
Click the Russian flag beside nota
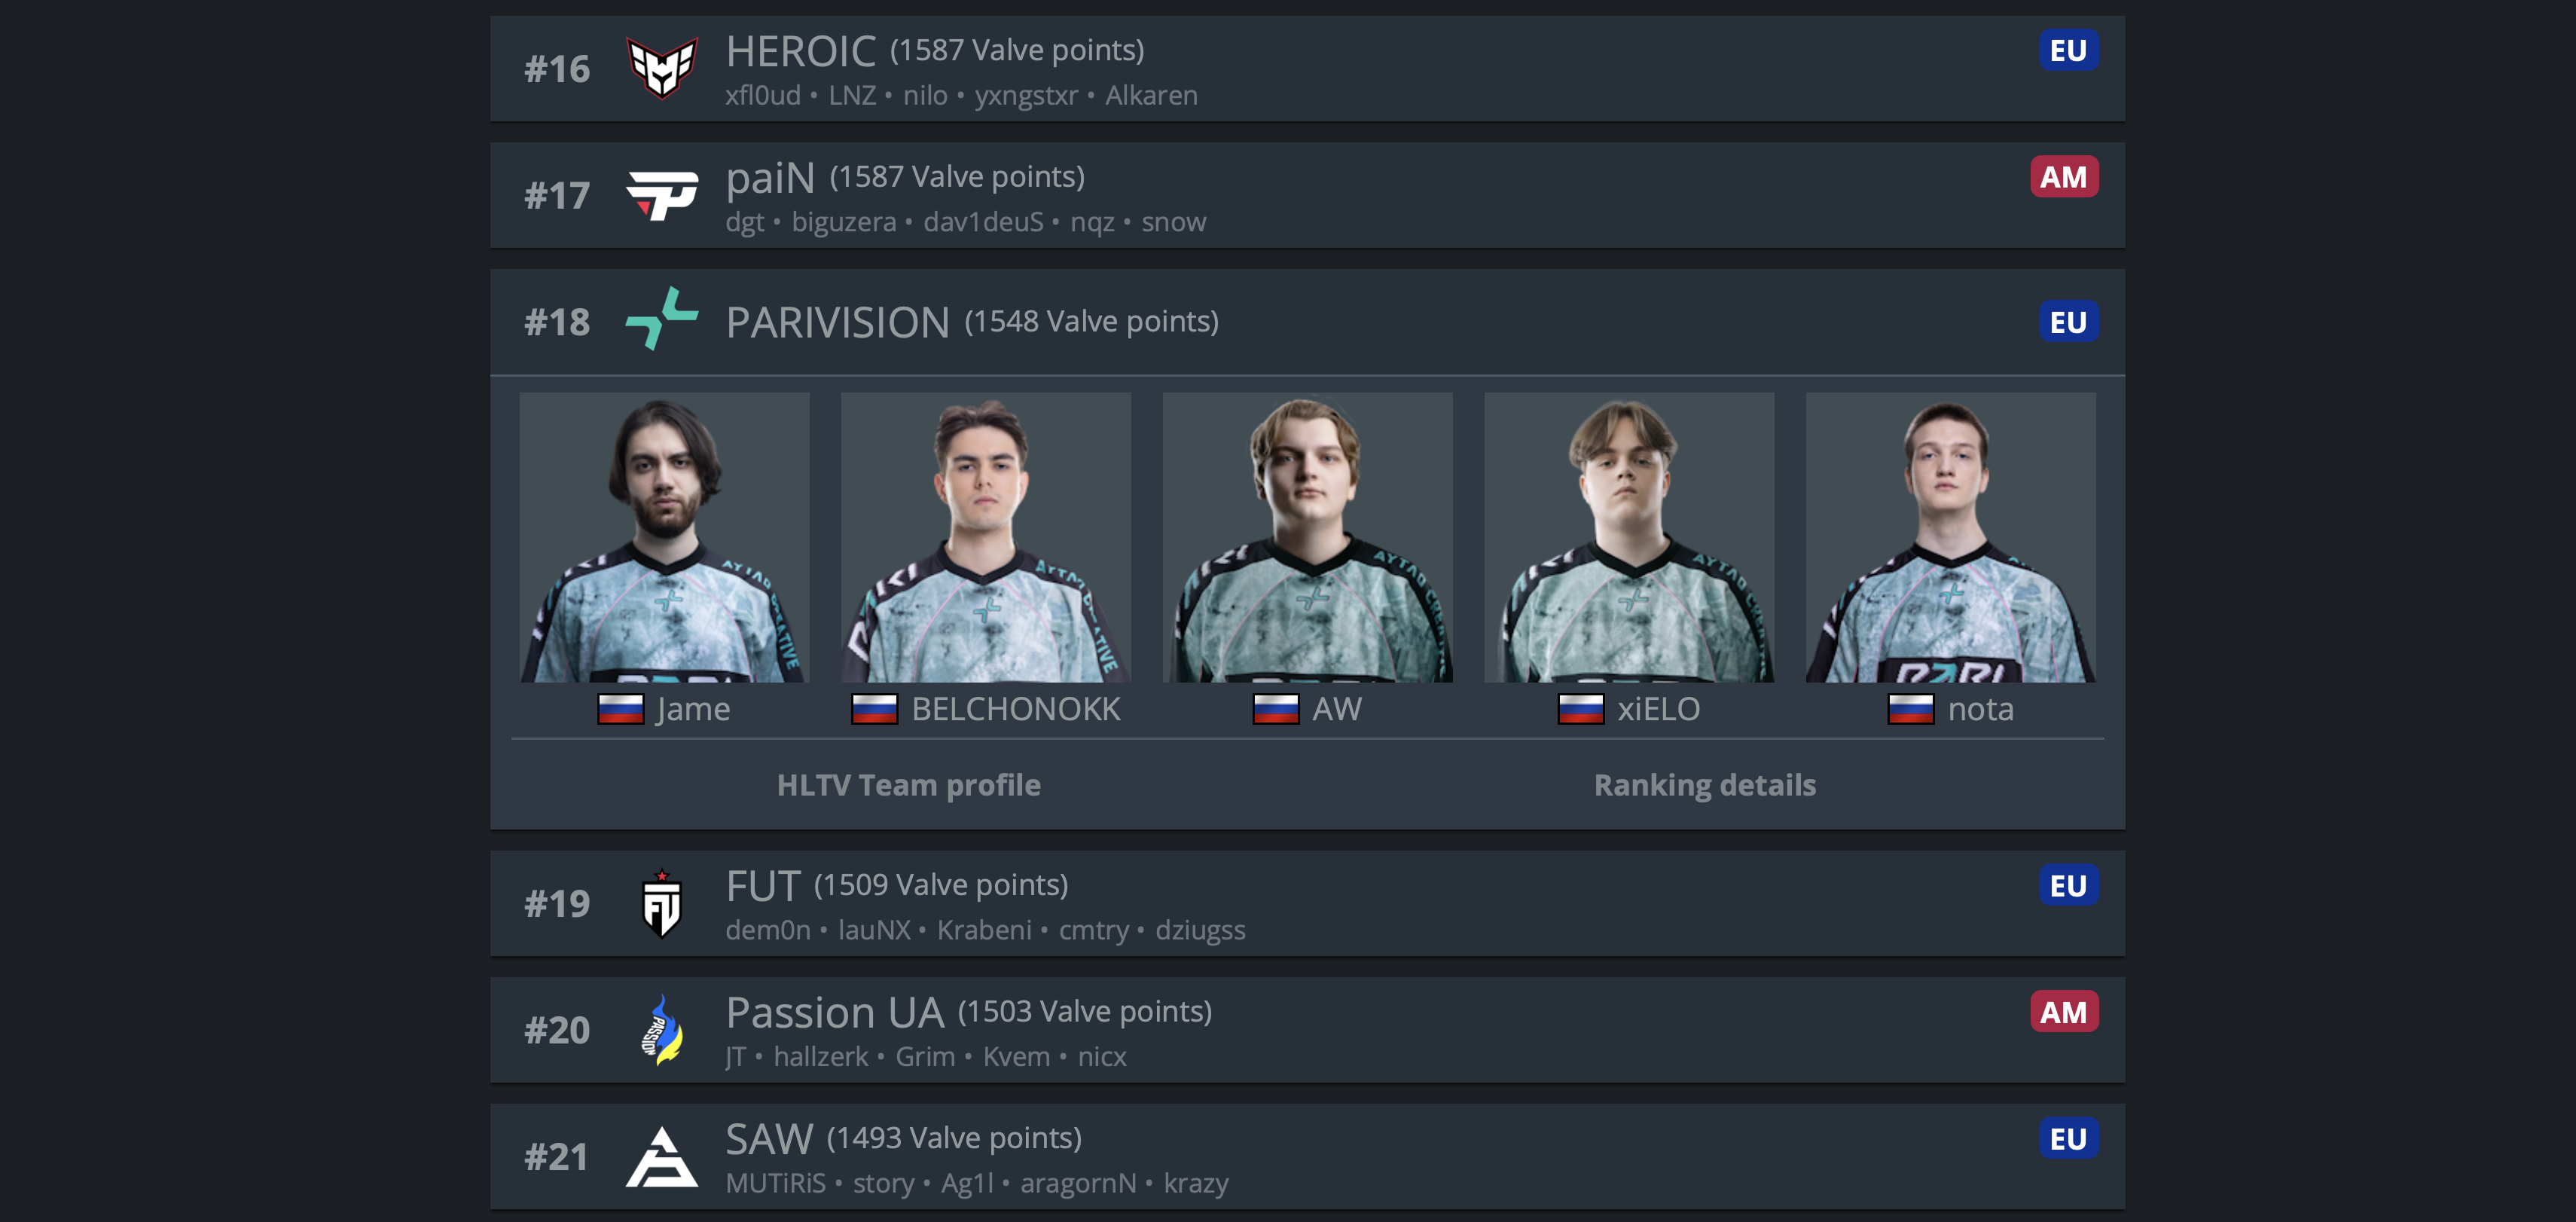tap(1910, 709)
